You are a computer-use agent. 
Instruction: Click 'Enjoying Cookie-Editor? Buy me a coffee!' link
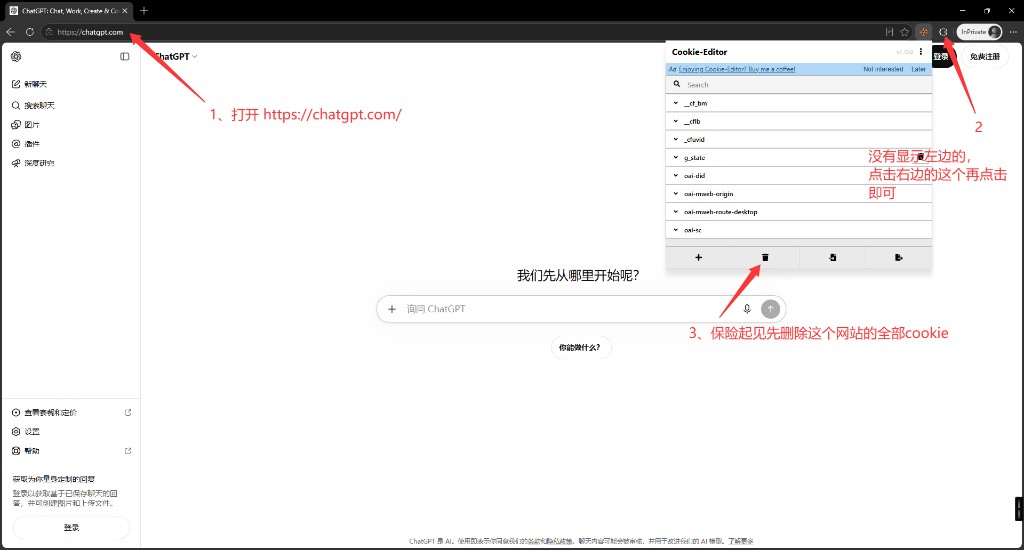click(737, 69)
